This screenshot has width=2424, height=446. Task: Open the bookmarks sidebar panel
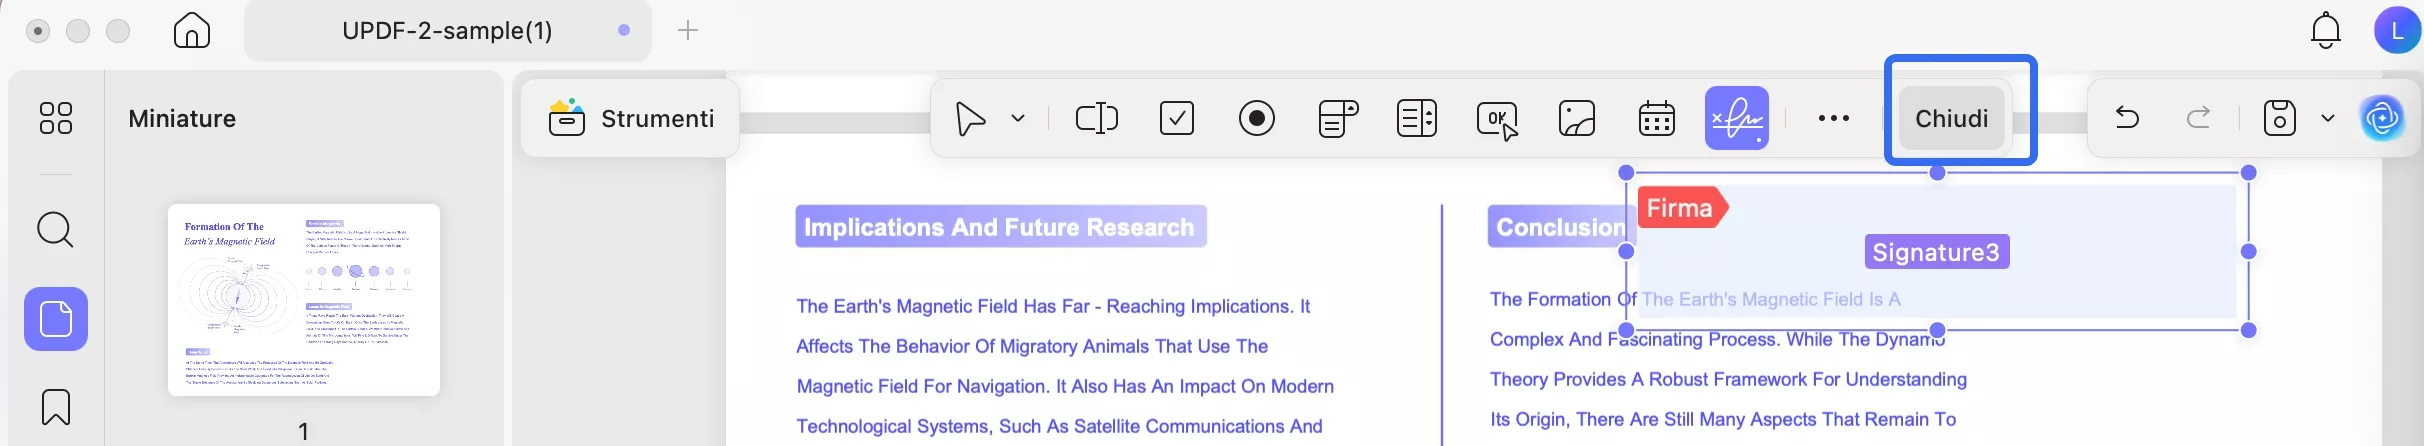click(56, 407)
